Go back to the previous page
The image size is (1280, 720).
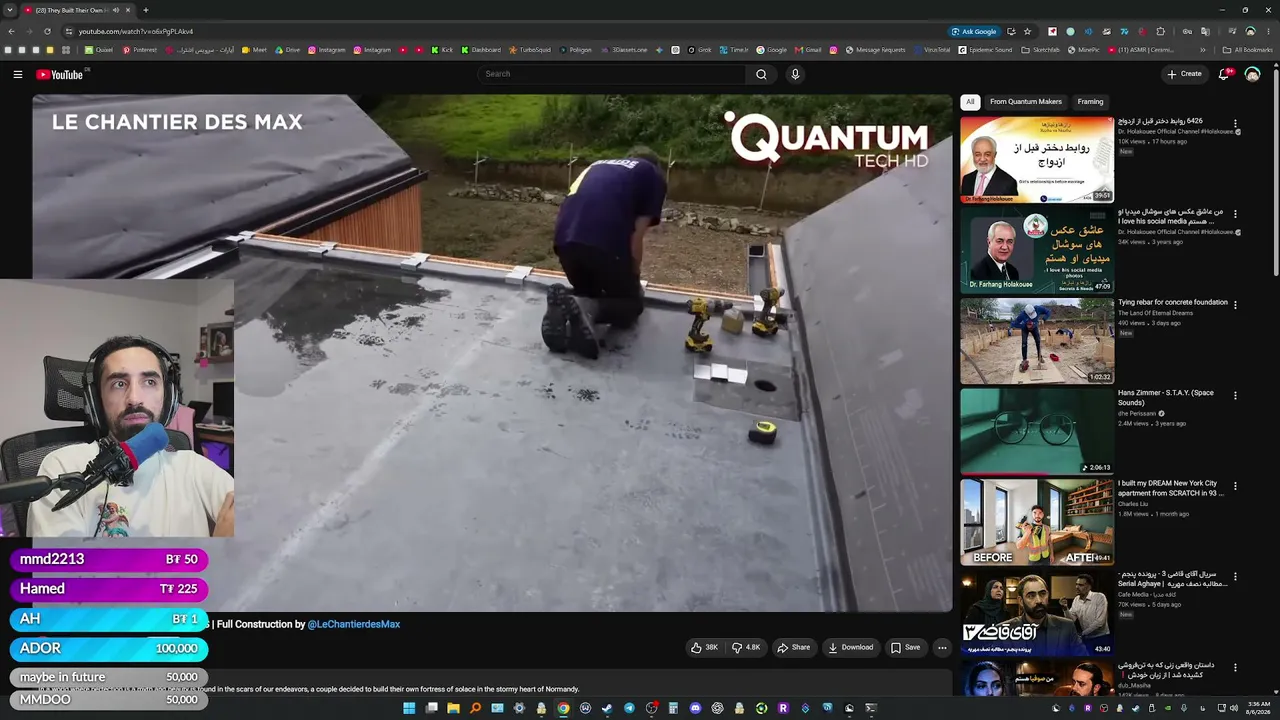(11, 31)
